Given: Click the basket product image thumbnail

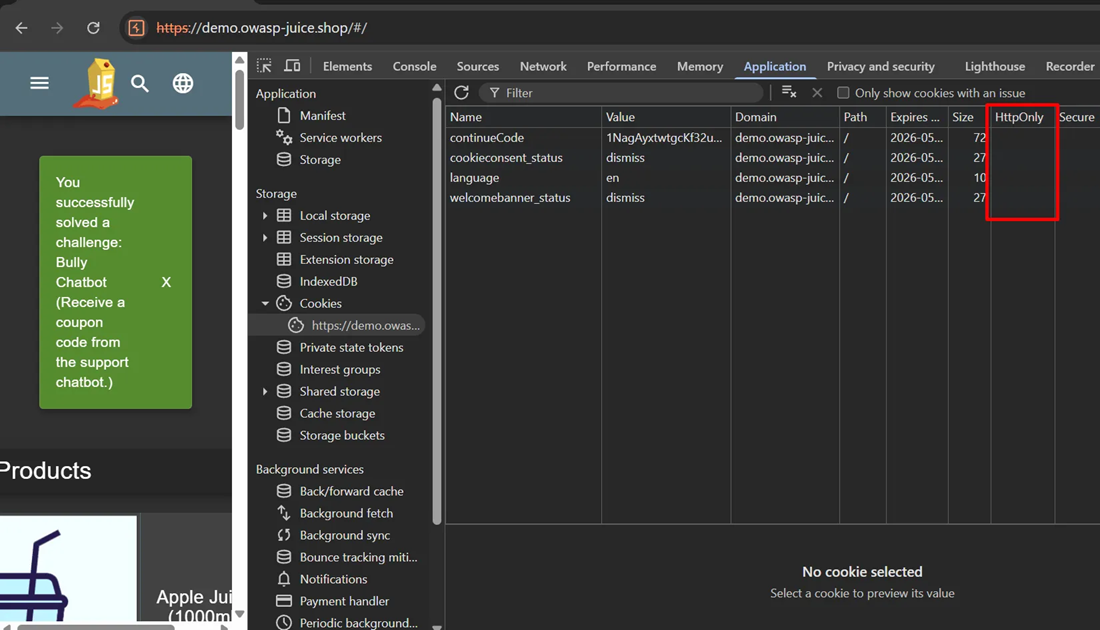Looking at the screenshot, I should [x=68, y=569].
